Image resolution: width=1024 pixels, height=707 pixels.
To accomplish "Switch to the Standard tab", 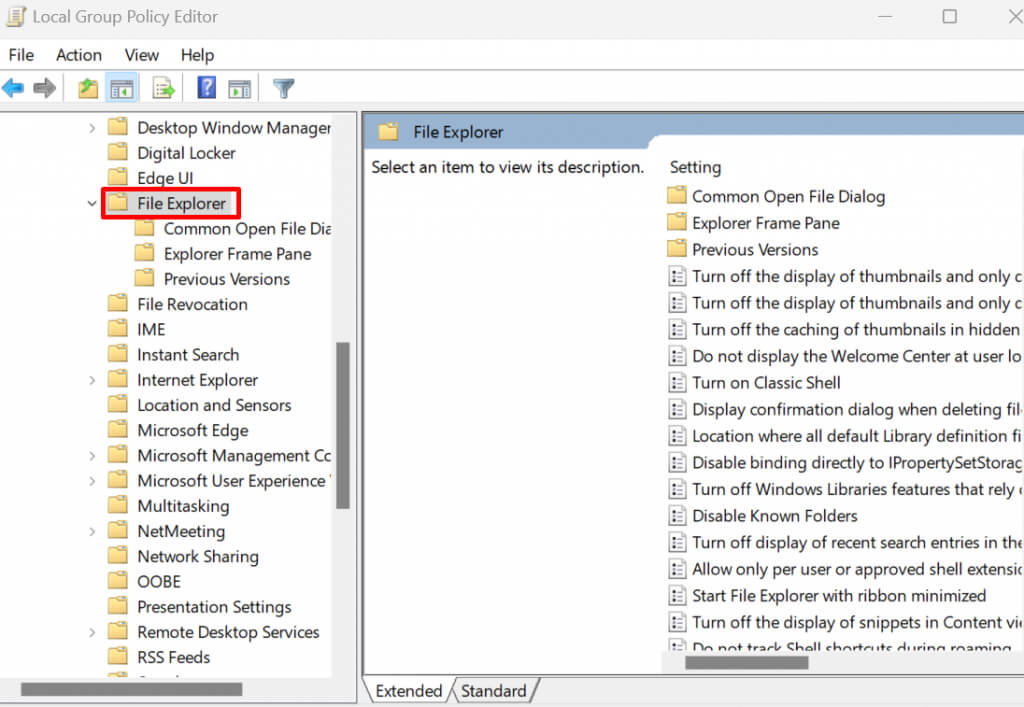I will coord(494,691).
